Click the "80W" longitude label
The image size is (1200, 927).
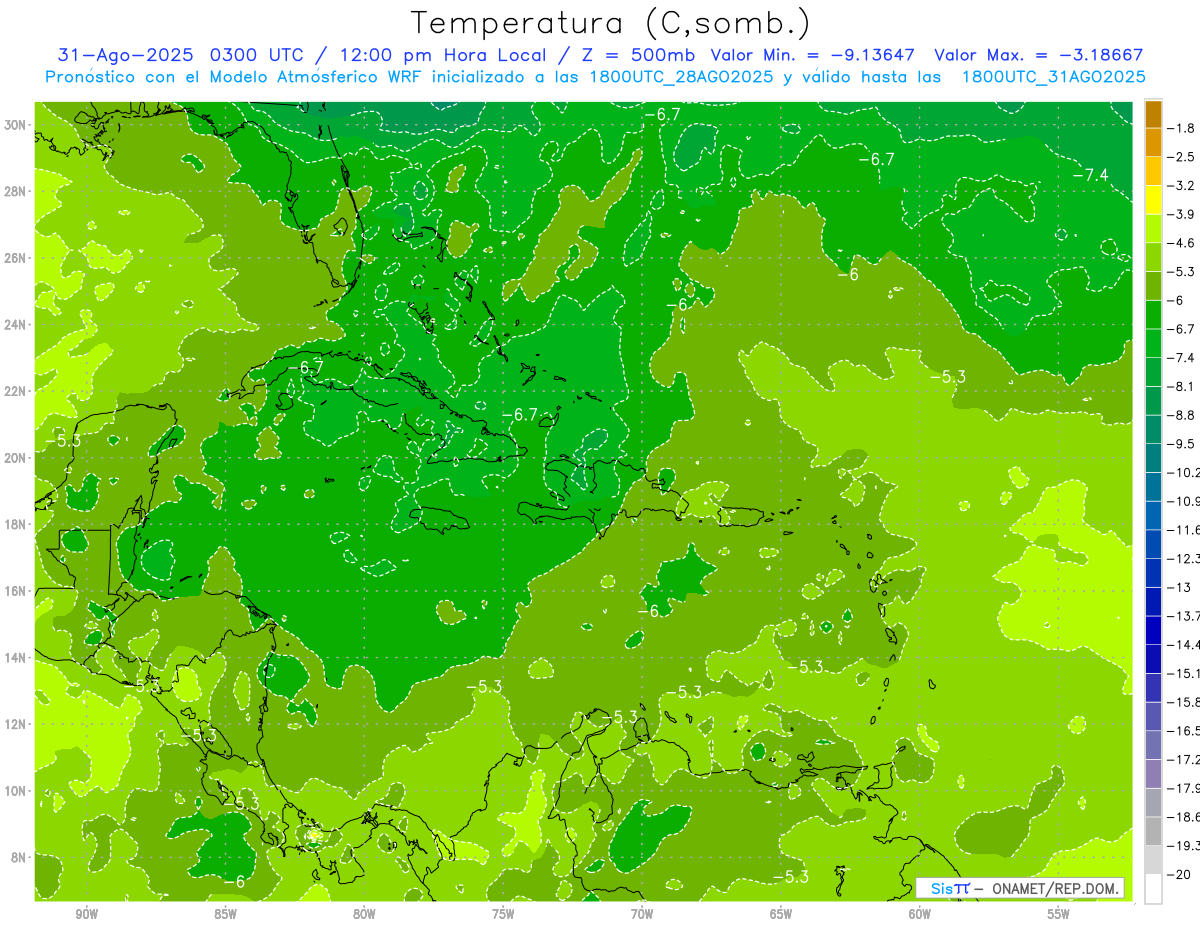point(364,915)
